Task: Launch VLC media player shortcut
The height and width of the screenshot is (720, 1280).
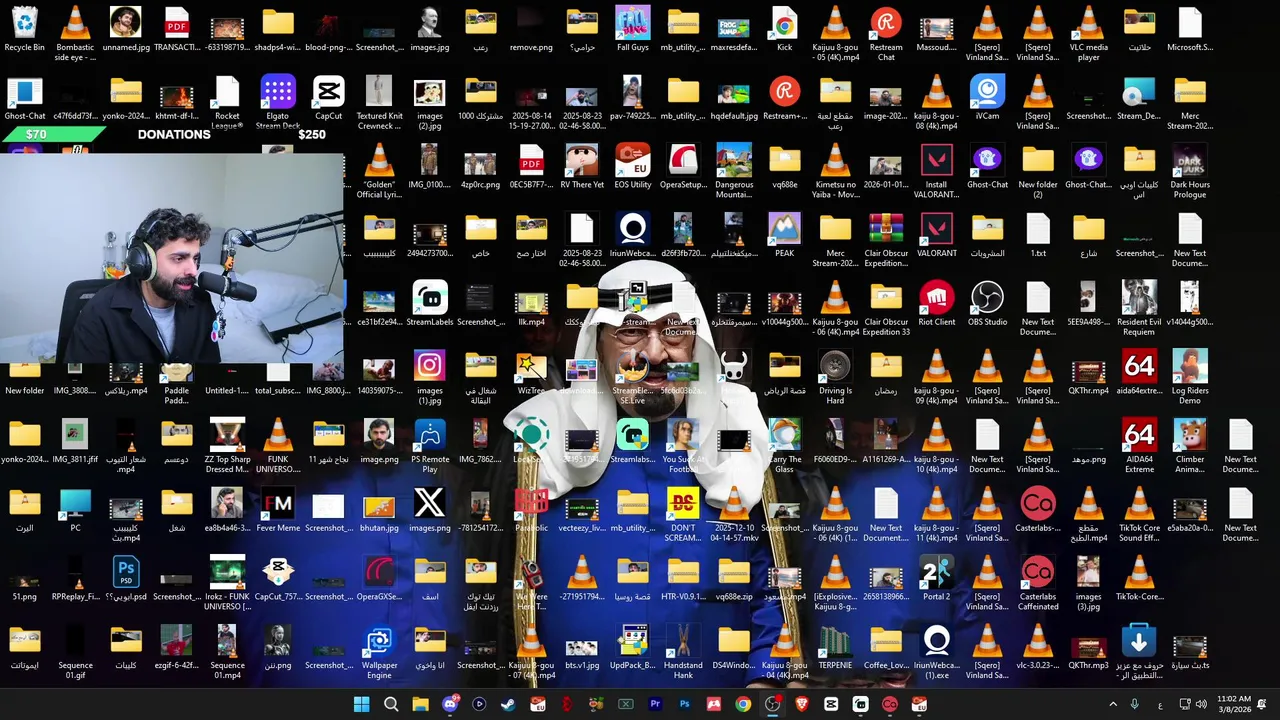Action: tap(1088, 34)
